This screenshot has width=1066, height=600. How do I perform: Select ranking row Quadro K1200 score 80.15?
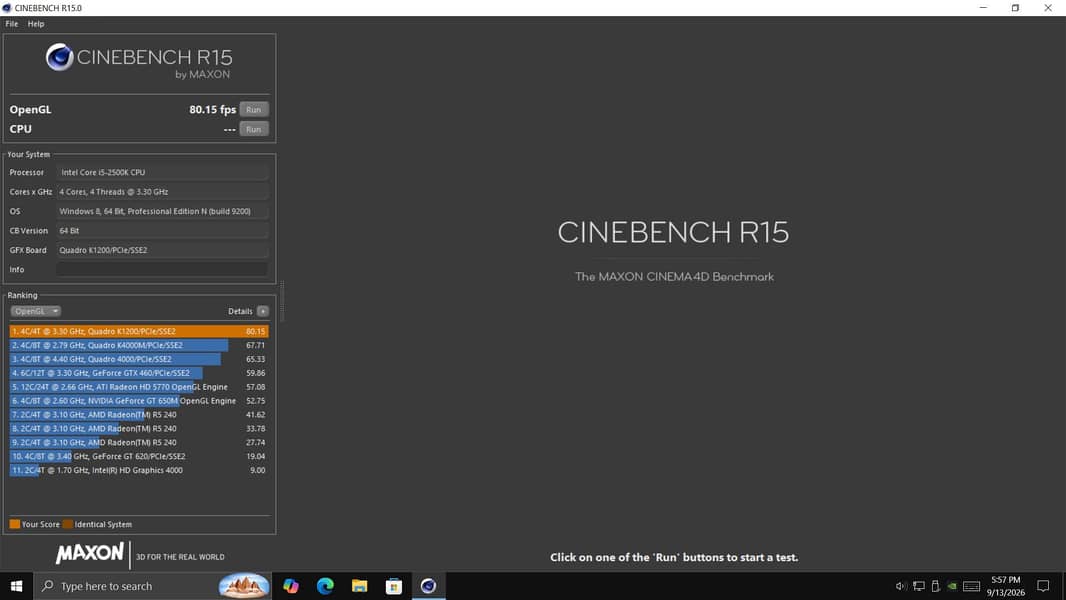point(139,332)
